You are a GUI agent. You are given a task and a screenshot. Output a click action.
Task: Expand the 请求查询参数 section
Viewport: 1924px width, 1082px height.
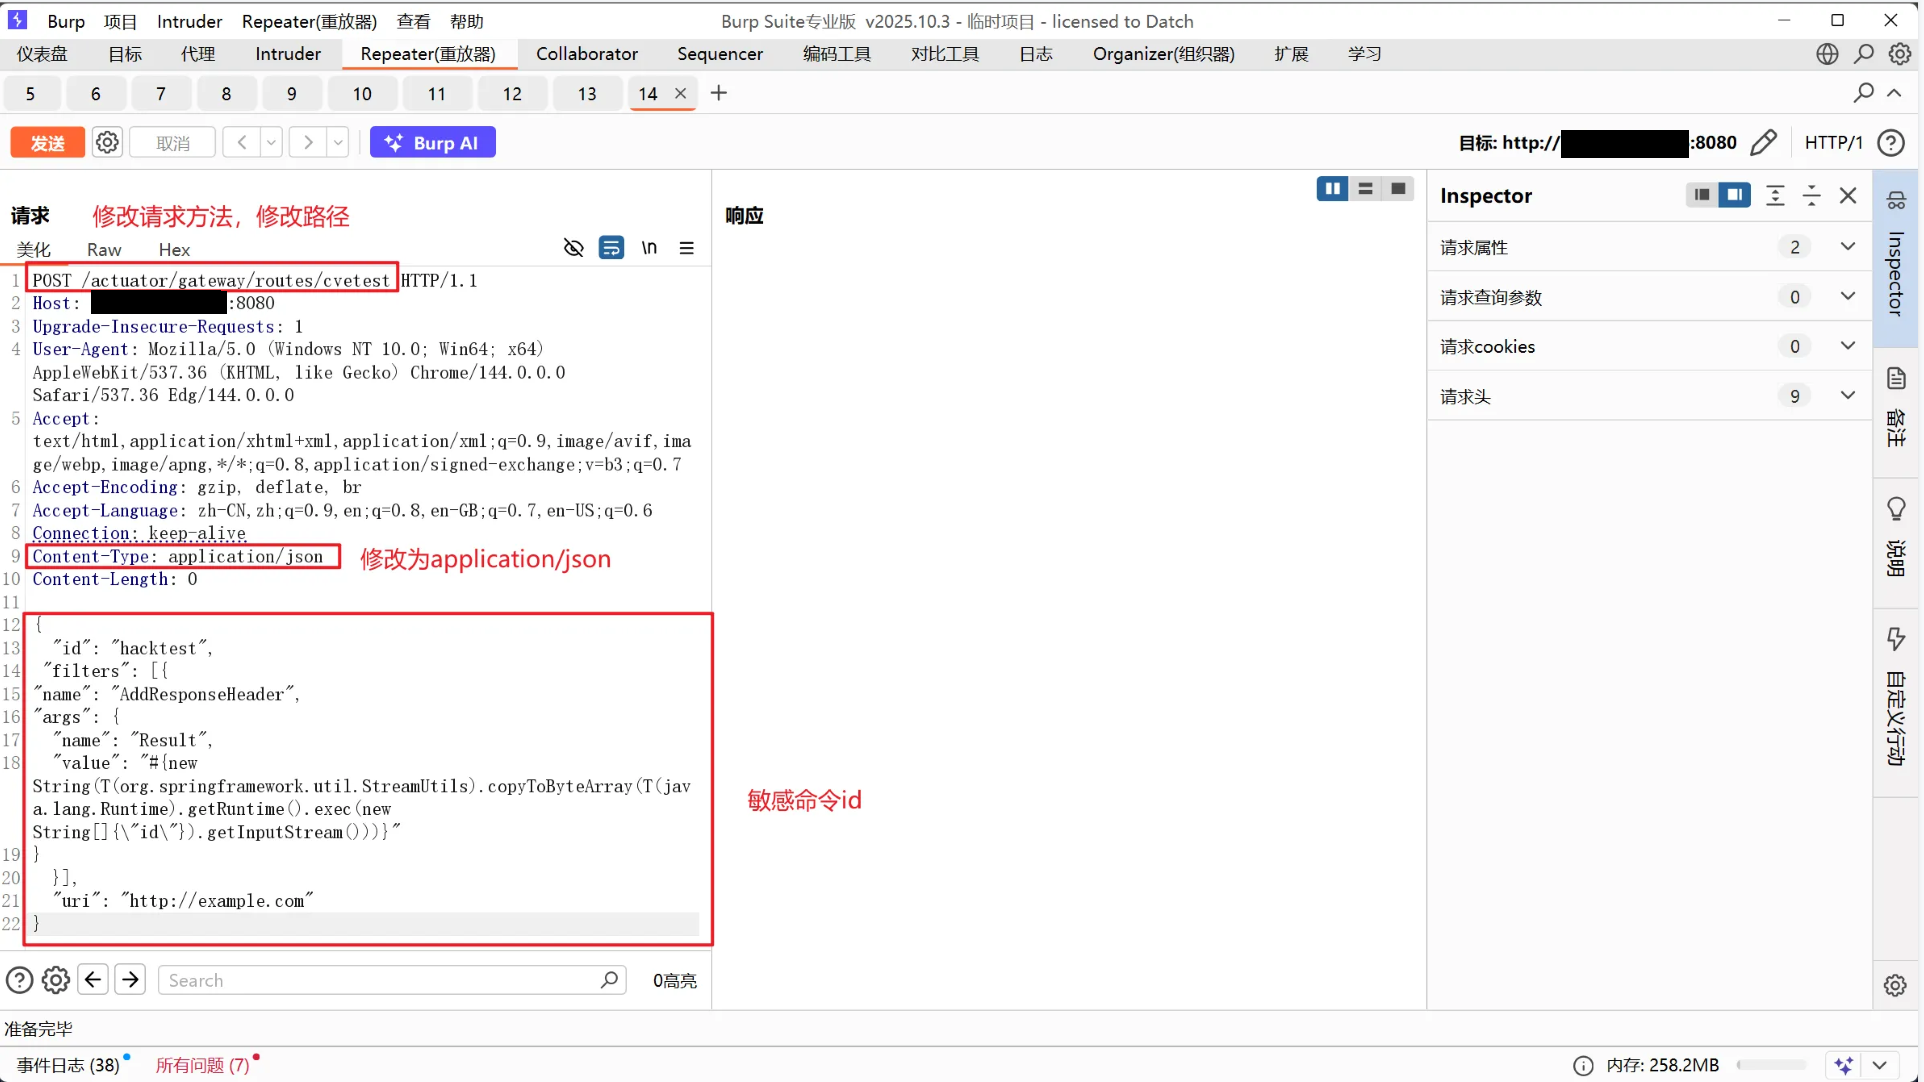pyautogui.click(x=1649, y=297)
